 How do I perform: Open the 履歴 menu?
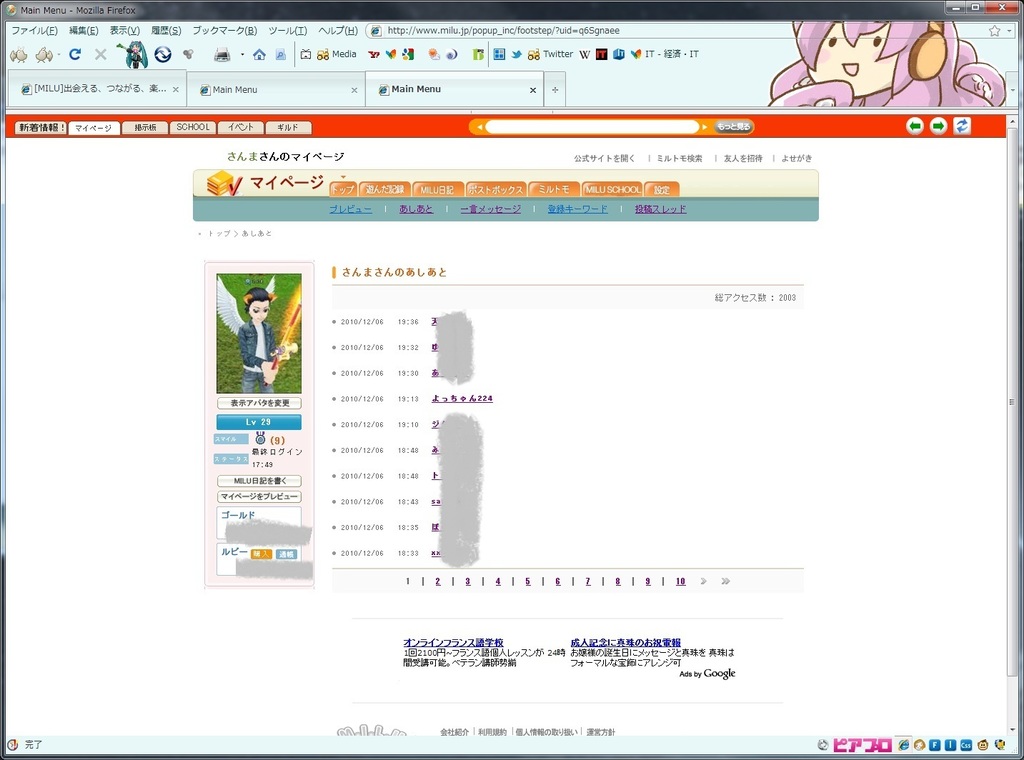(166, 31)
